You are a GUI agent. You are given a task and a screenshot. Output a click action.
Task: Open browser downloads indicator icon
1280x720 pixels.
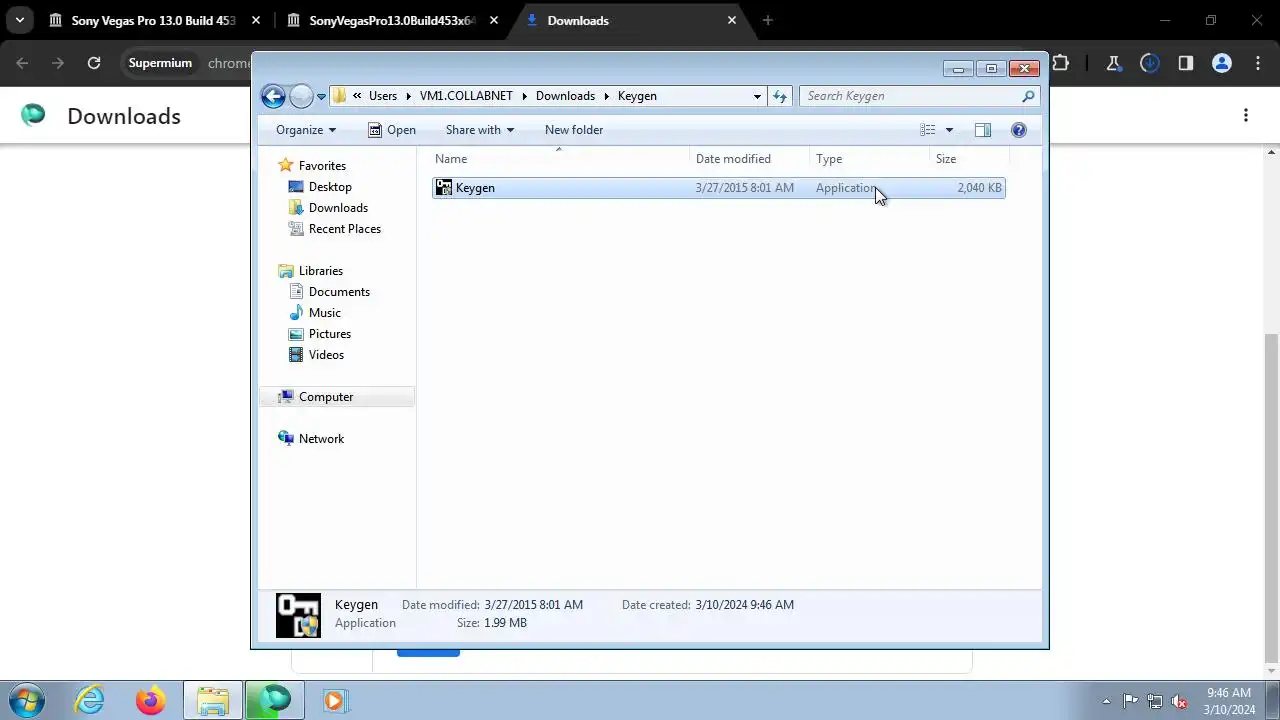pyautogui.click(x=1149, y=63)
